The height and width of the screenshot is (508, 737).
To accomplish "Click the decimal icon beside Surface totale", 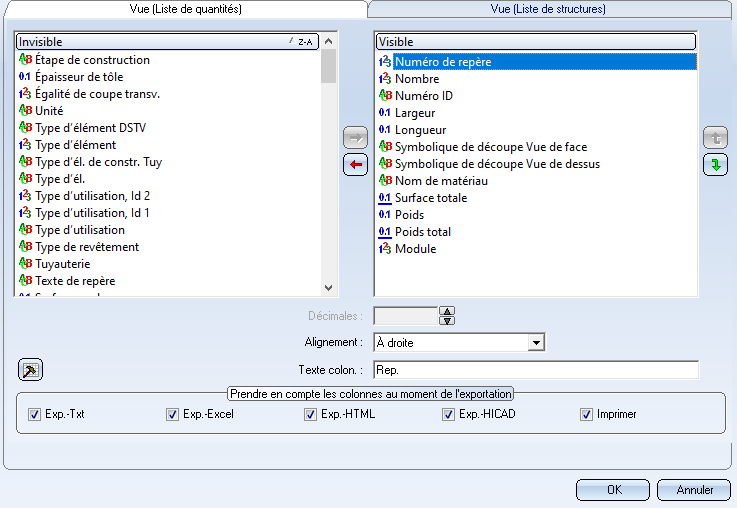I will (x=385, y=198).
